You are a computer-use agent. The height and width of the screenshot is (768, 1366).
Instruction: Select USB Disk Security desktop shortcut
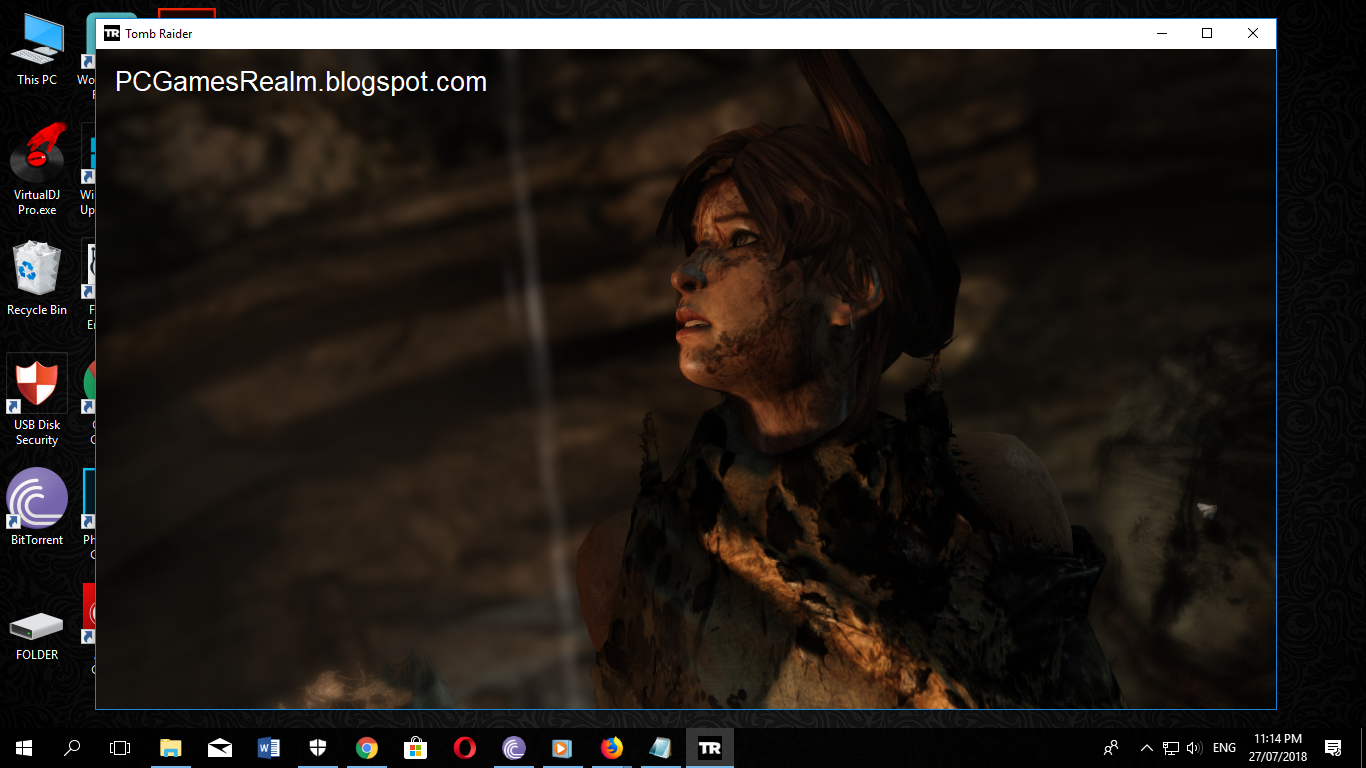click(x=37, y=400)
